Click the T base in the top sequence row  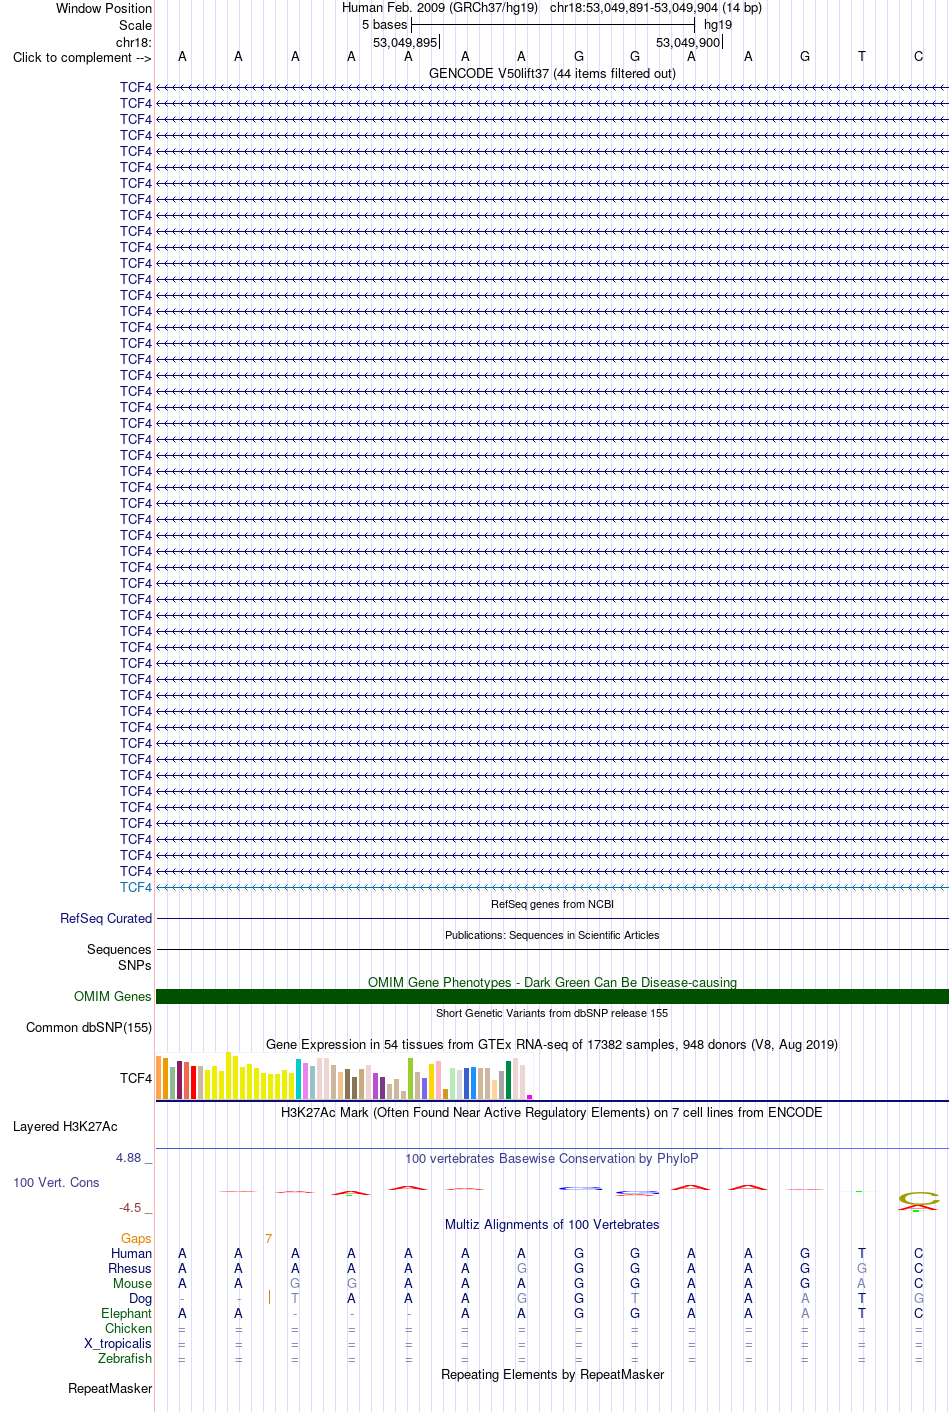click(x=862, y=57)
